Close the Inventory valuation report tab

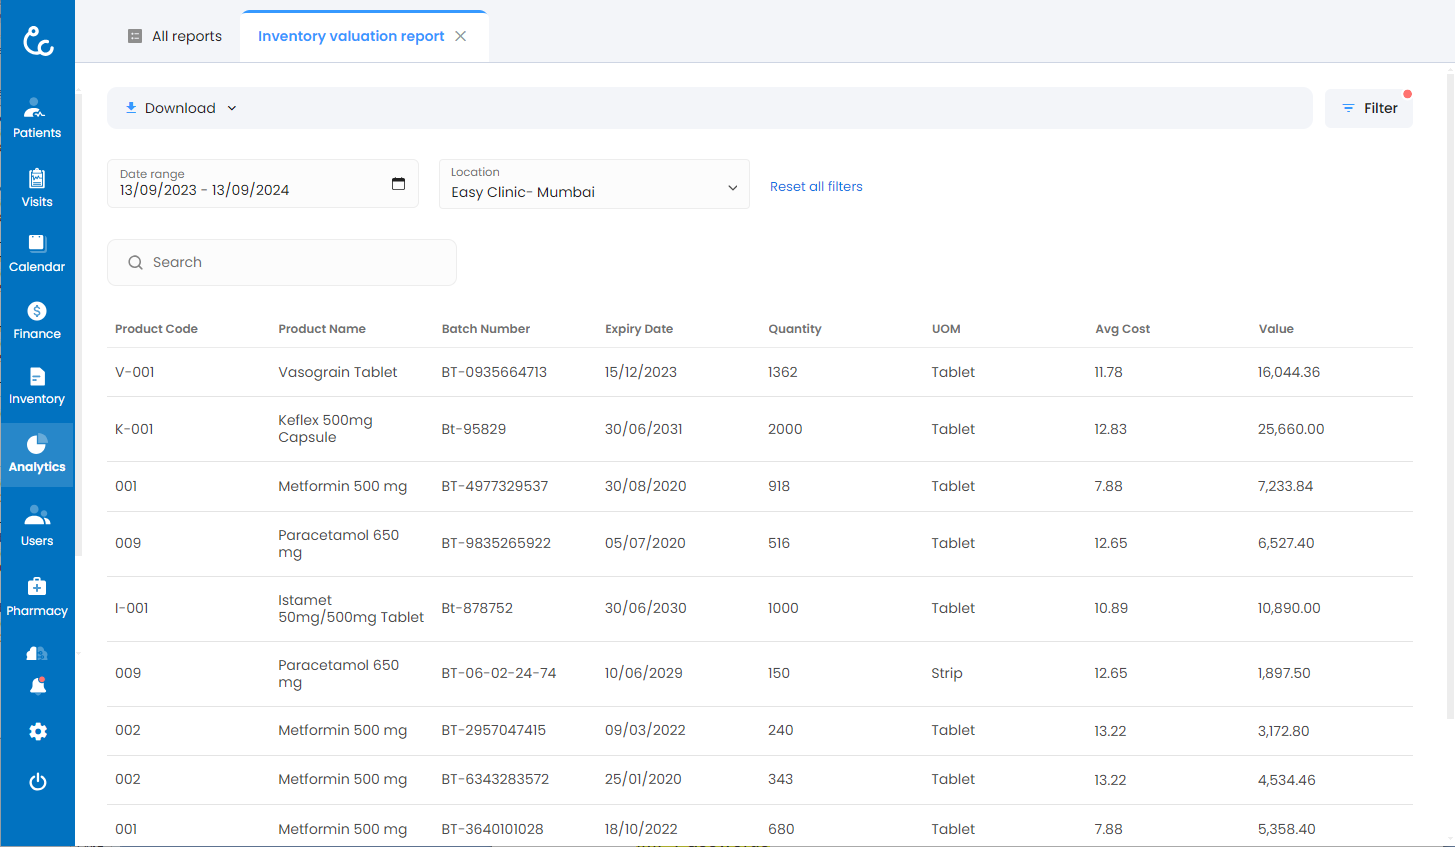click(461, 36)
